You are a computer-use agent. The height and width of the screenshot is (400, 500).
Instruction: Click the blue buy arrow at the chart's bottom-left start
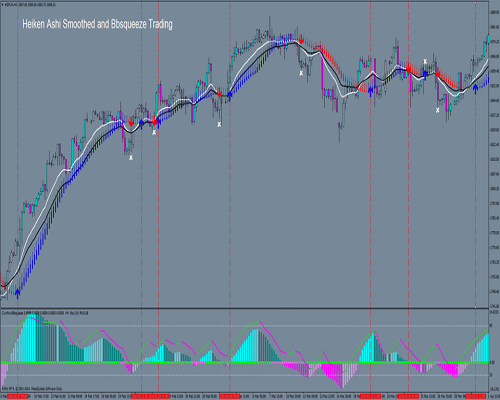pos(18,294)
